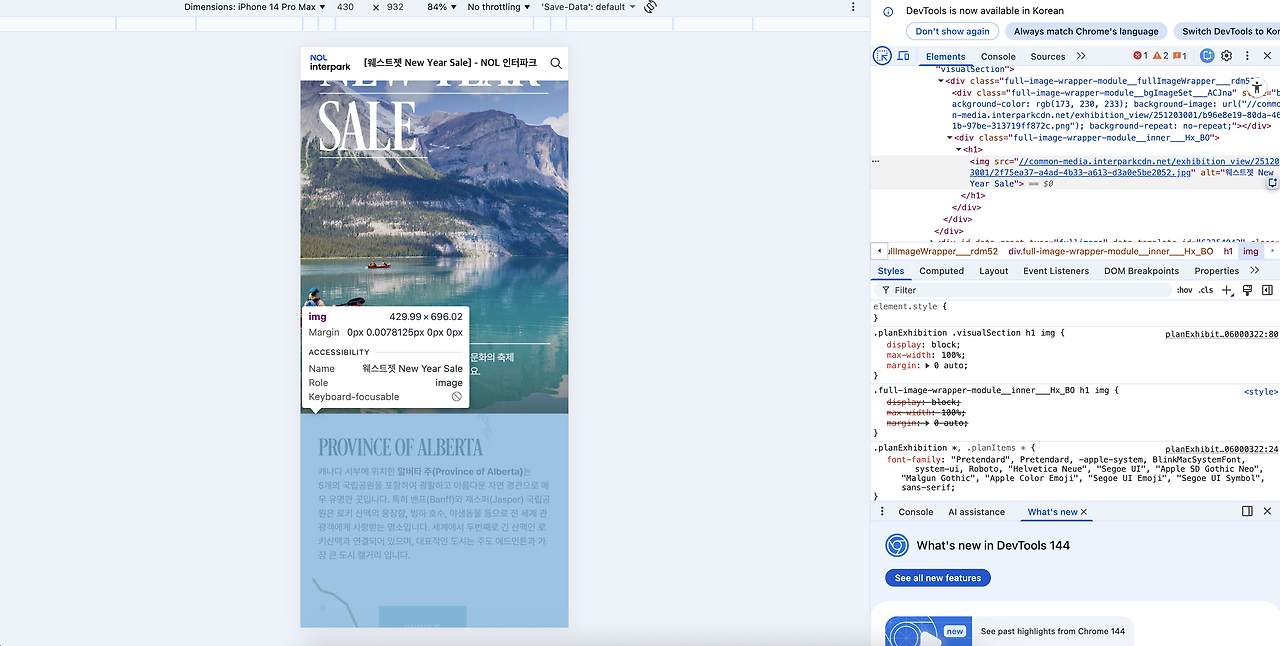
Task: Show more Styles sidebar tabs
Action: pyautogui.click(x=1255, y=271)
